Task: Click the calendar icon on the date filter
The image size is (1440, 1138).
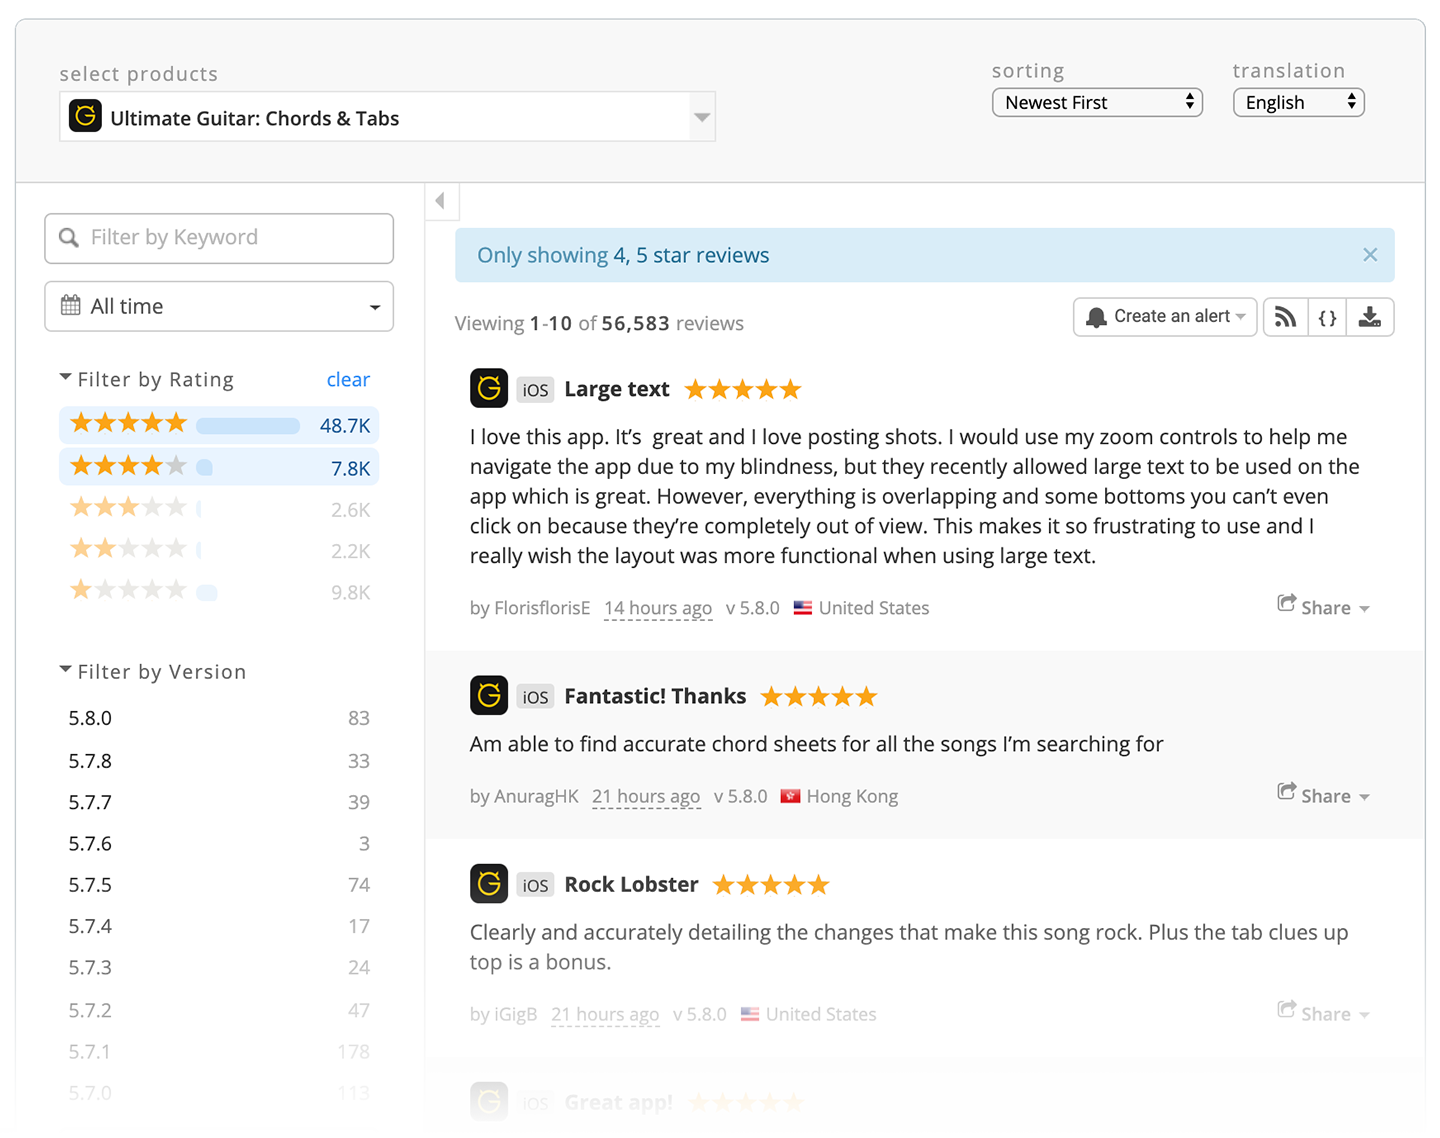Action: click(x=70, y=306)
